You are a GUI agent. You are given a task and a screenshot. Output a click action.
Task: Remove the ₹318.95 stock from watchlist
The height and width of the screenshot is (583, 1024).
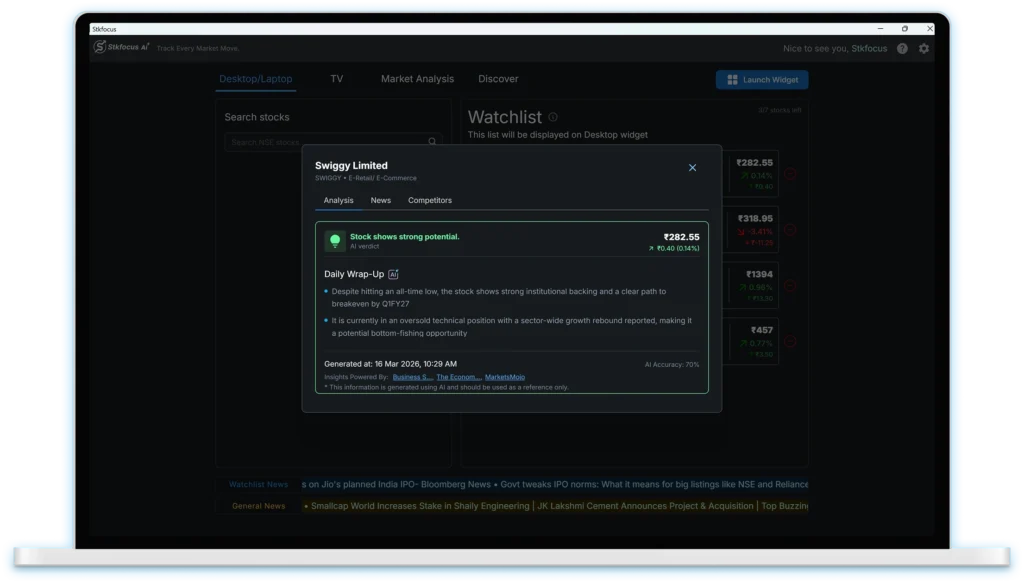(x=790, y=229)
